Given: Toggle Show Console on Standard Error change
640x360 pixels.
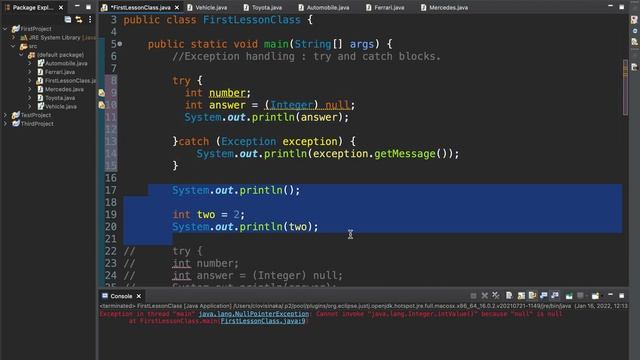Looking at the screenshot, I should [555, 296].
